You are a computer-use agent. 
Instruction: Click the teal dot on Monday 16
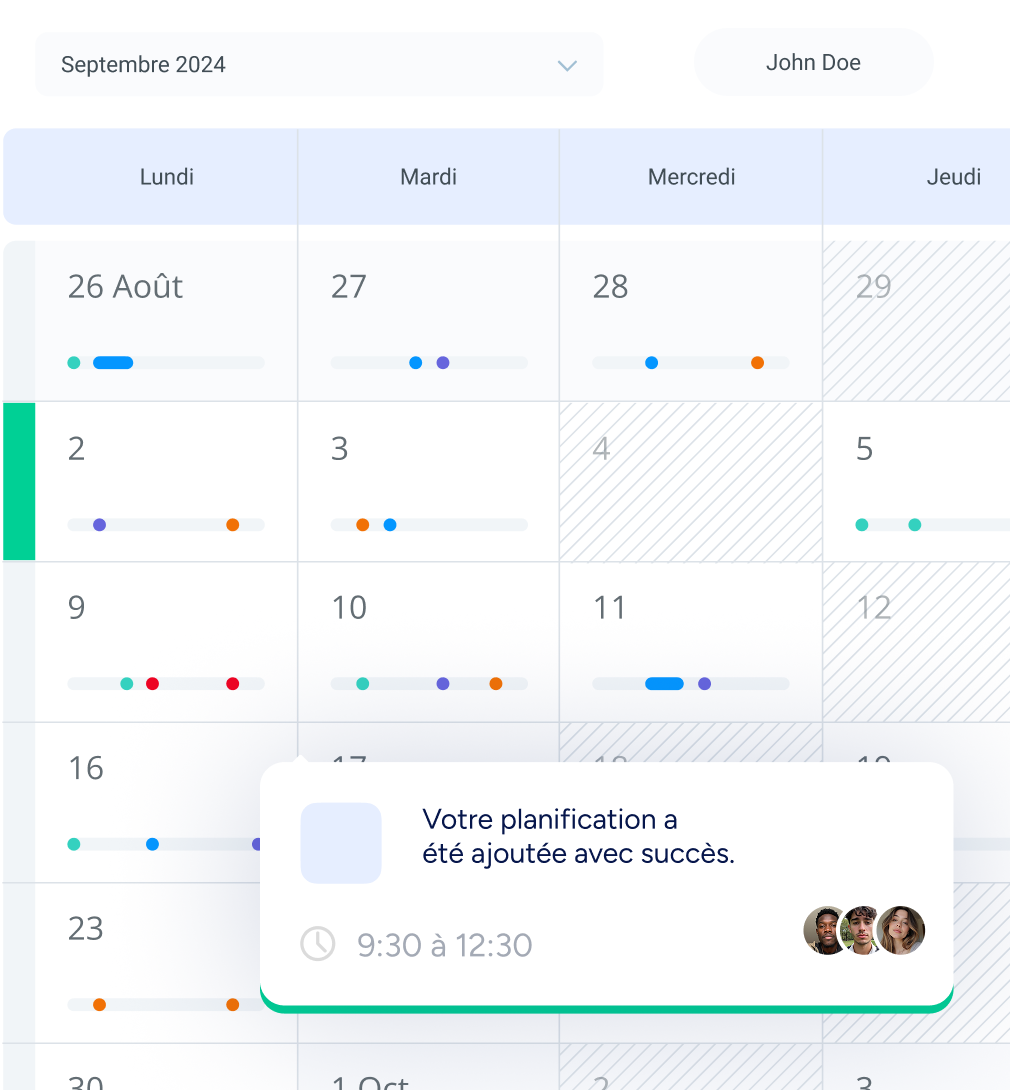point(74,845)
